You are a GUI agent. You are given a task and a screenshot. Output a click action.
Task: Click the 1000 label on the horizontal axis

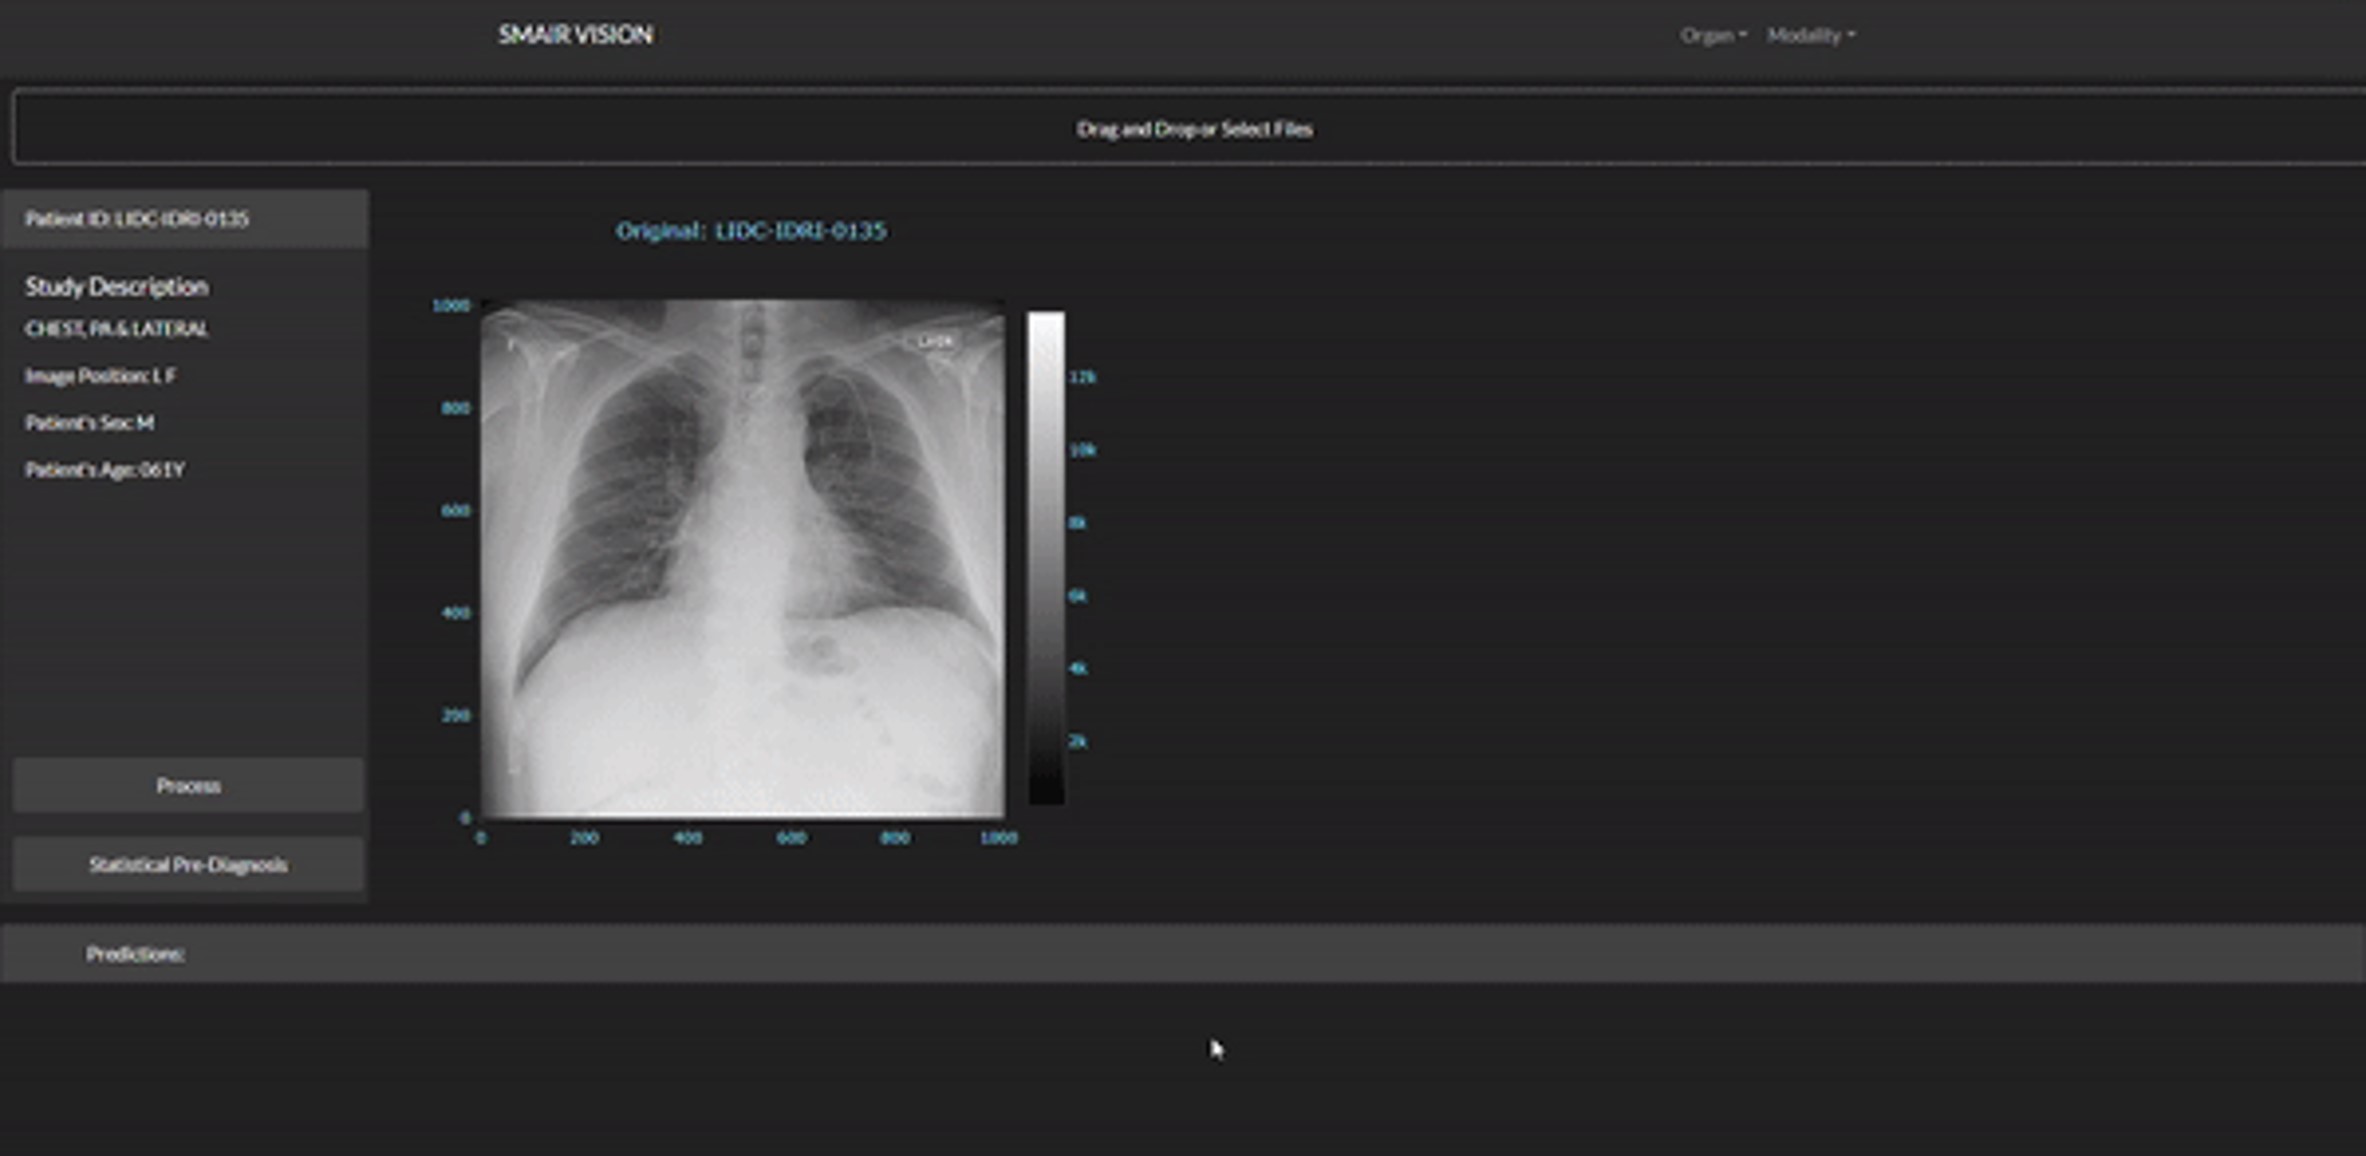[x=998, y=838]
